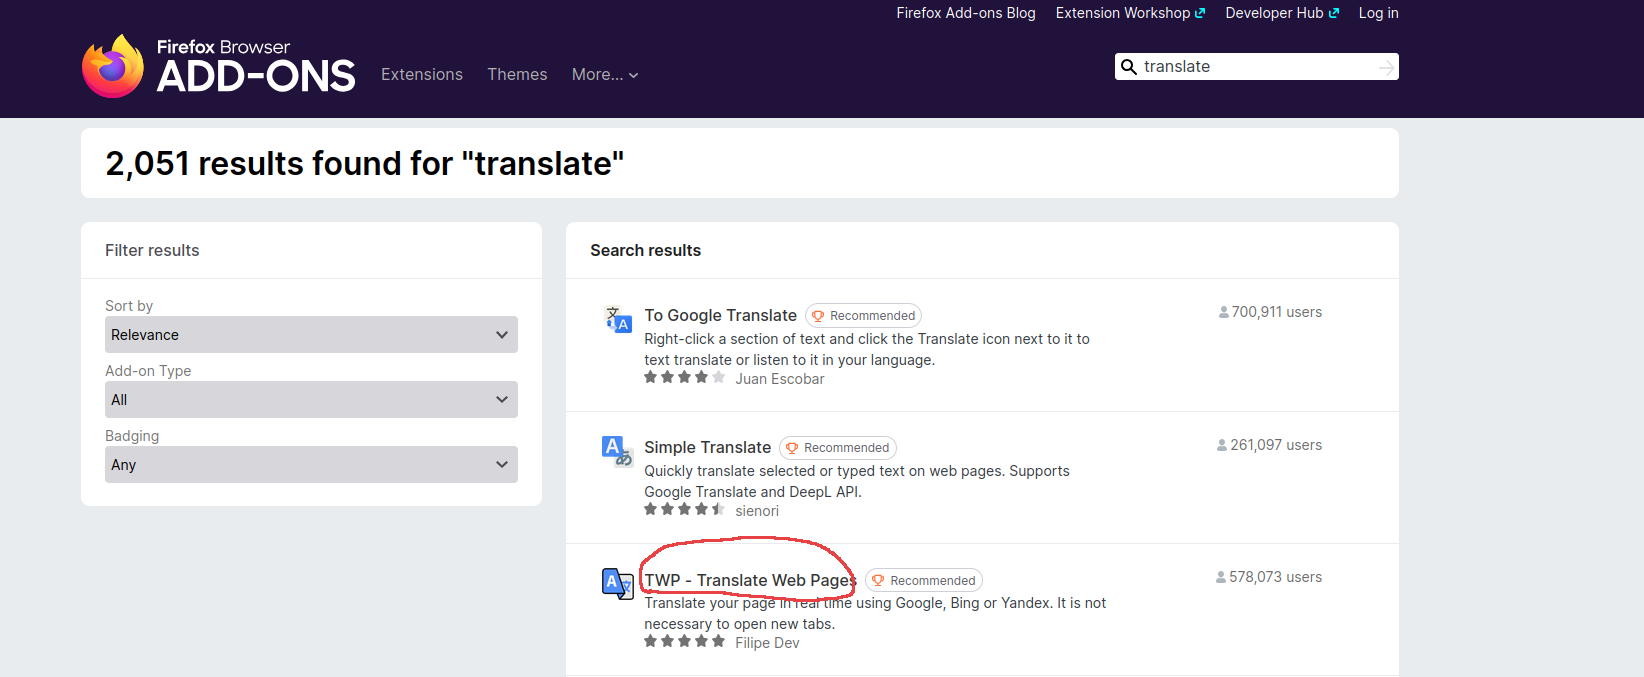Screen dimensions: 1644x677
Task: Expand the Add-on Type dropdown
Action: click(x=311, y=400)
